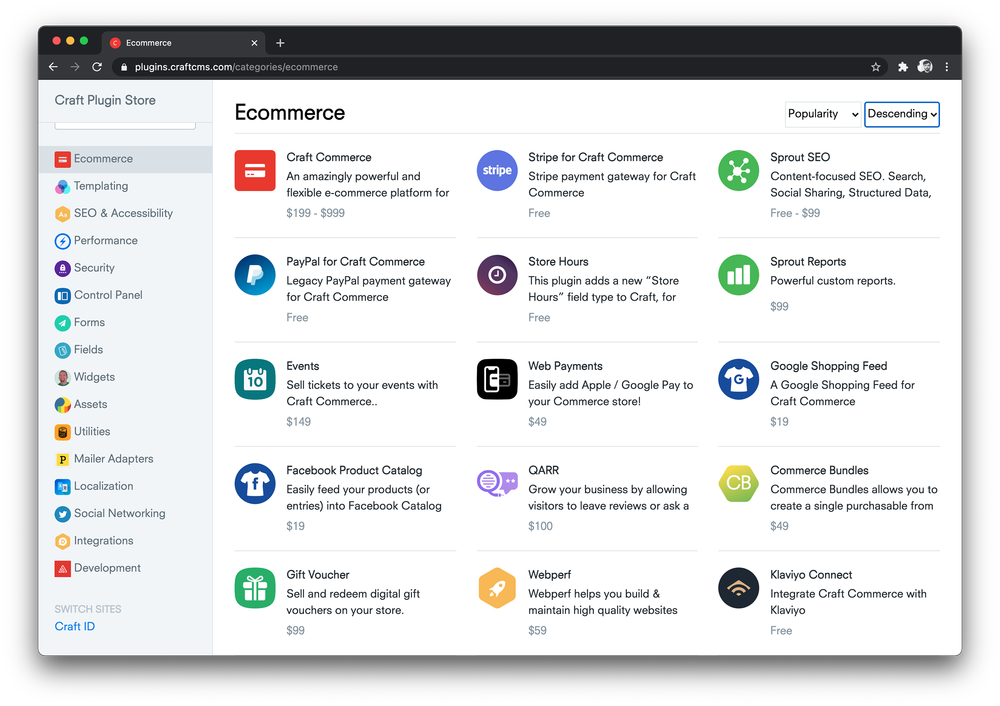1000x706 pixels.
Task: Click the Webperf rocket icon
Action: [497, 588]
